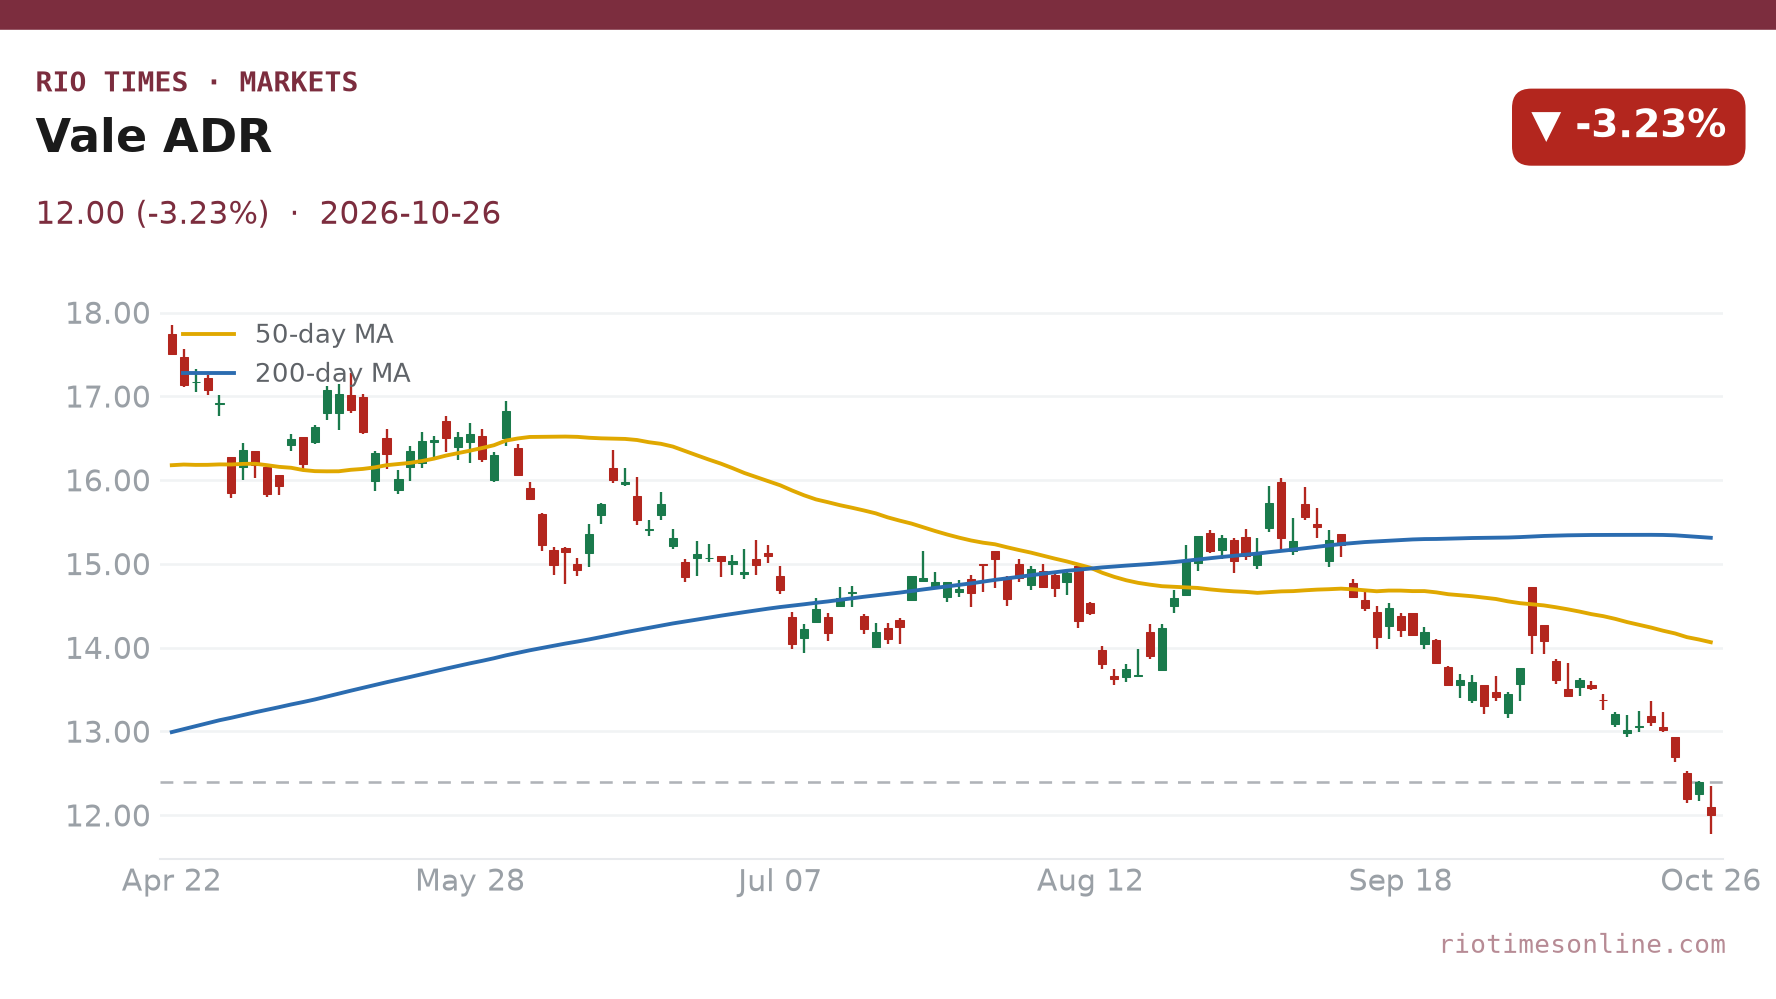
Task: Click the '15.00' y-axis label
Action: [x=108, y=565]
